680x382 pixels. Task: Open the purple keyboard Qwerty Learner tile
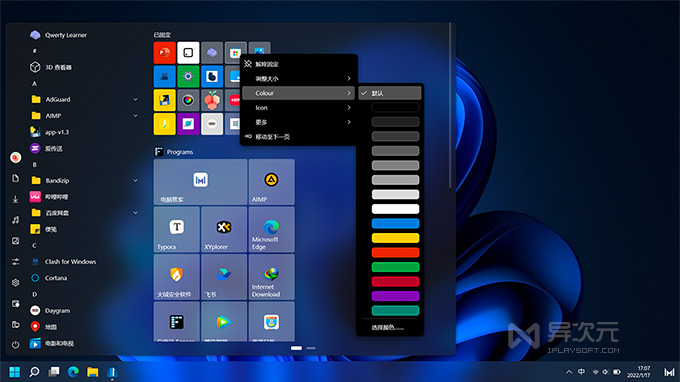click(x=212, y=53)
